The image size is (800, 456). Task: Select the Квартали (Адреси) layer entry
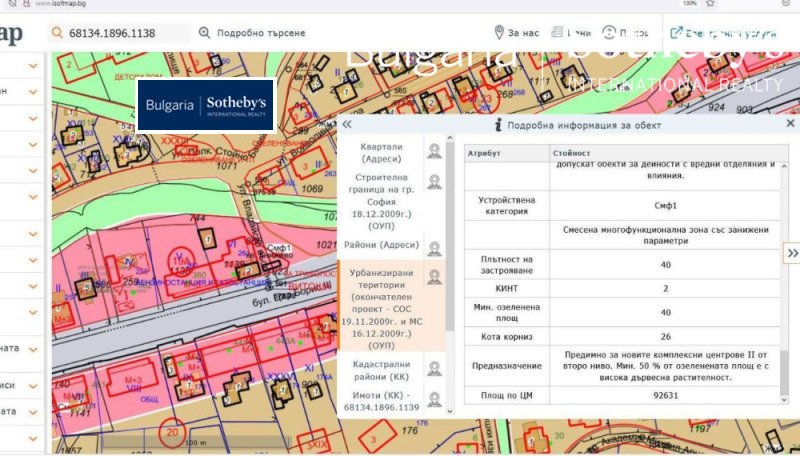point(381,152)
